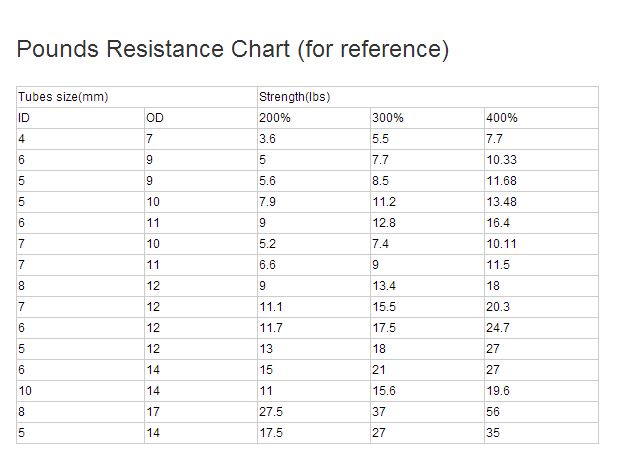Click the 27.5 value cell
Viewport: 630px width, 470px height.
313,412
